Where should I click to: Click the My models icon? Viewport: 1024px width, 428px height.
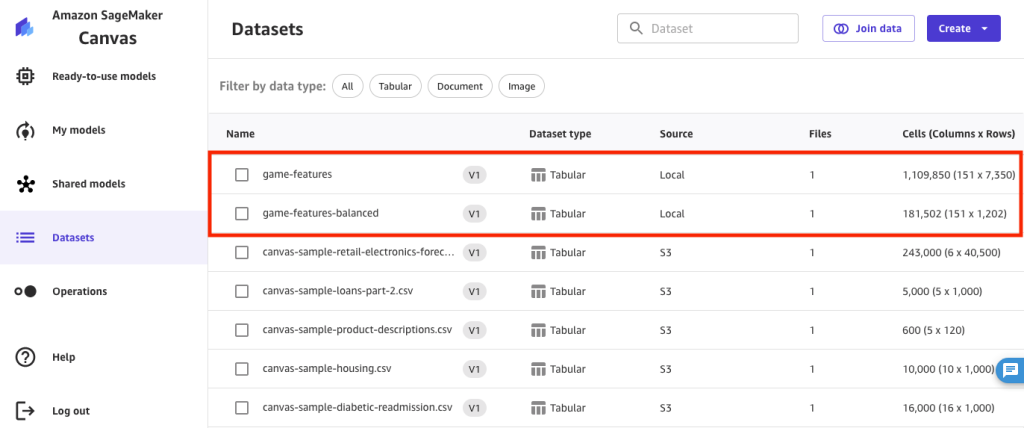click(x=26, y=130)
